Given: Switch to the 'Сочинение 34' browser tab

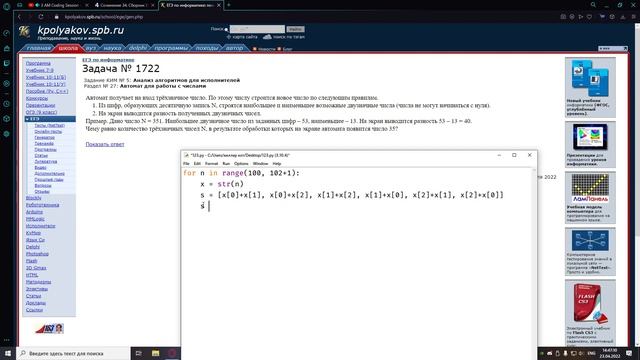Looking at the screenshot, I should pyautogui.click(x=122, y=5).
